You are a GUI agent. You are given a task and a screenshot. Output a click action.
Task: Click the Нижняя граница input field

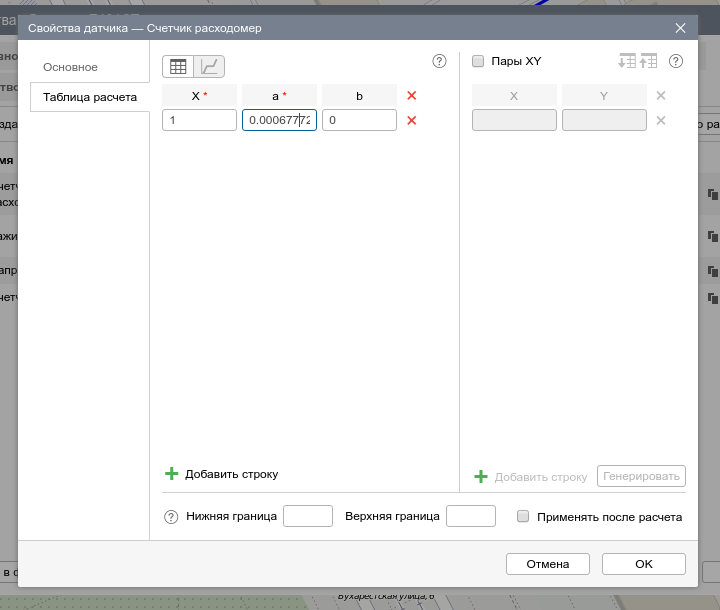(308, 516)
